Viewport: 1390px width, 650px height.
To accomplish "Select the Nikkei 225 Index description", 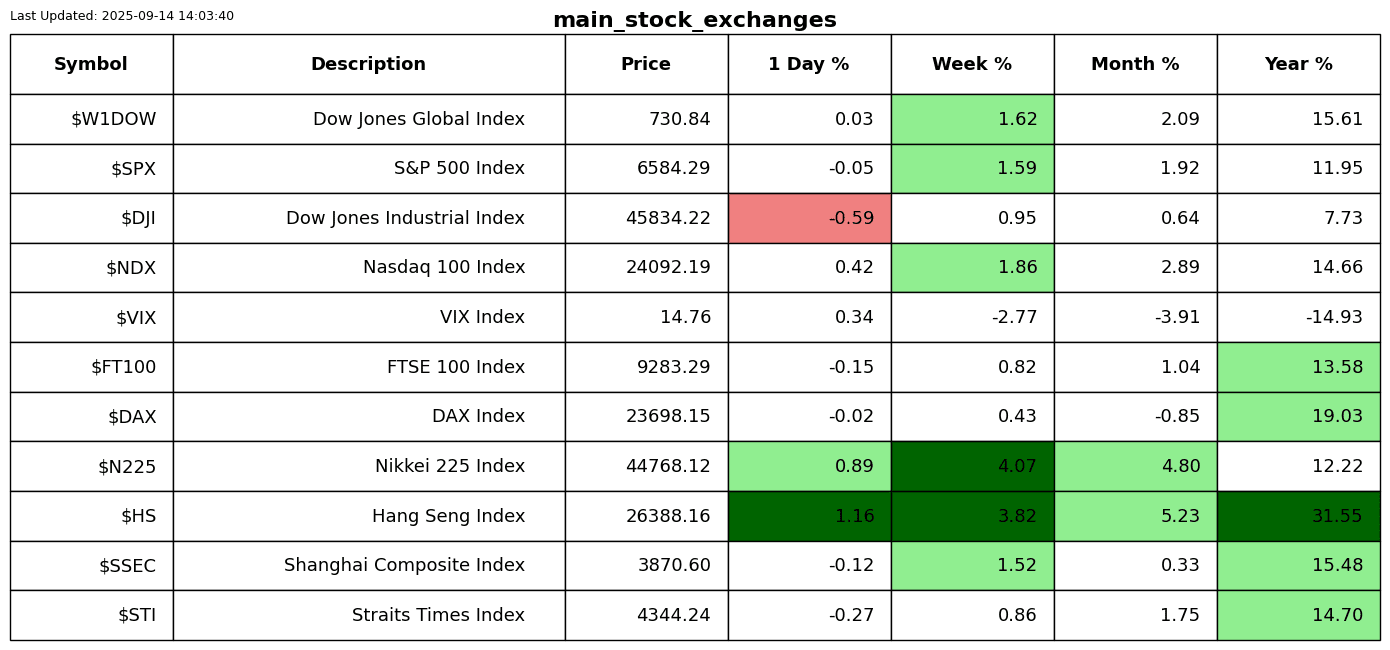I will click(449, 467).
